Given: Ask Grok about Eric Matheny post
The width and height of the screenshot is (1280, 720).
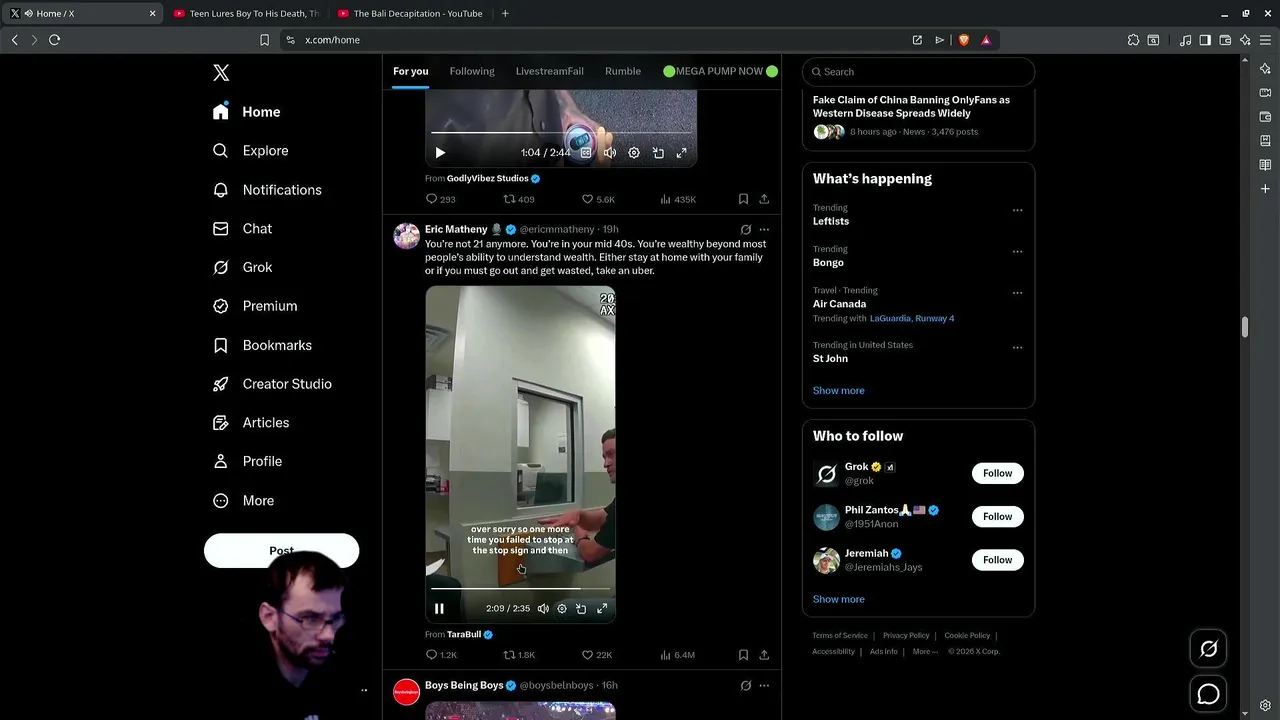Looking at the screenshot, I should pos(745,229).
